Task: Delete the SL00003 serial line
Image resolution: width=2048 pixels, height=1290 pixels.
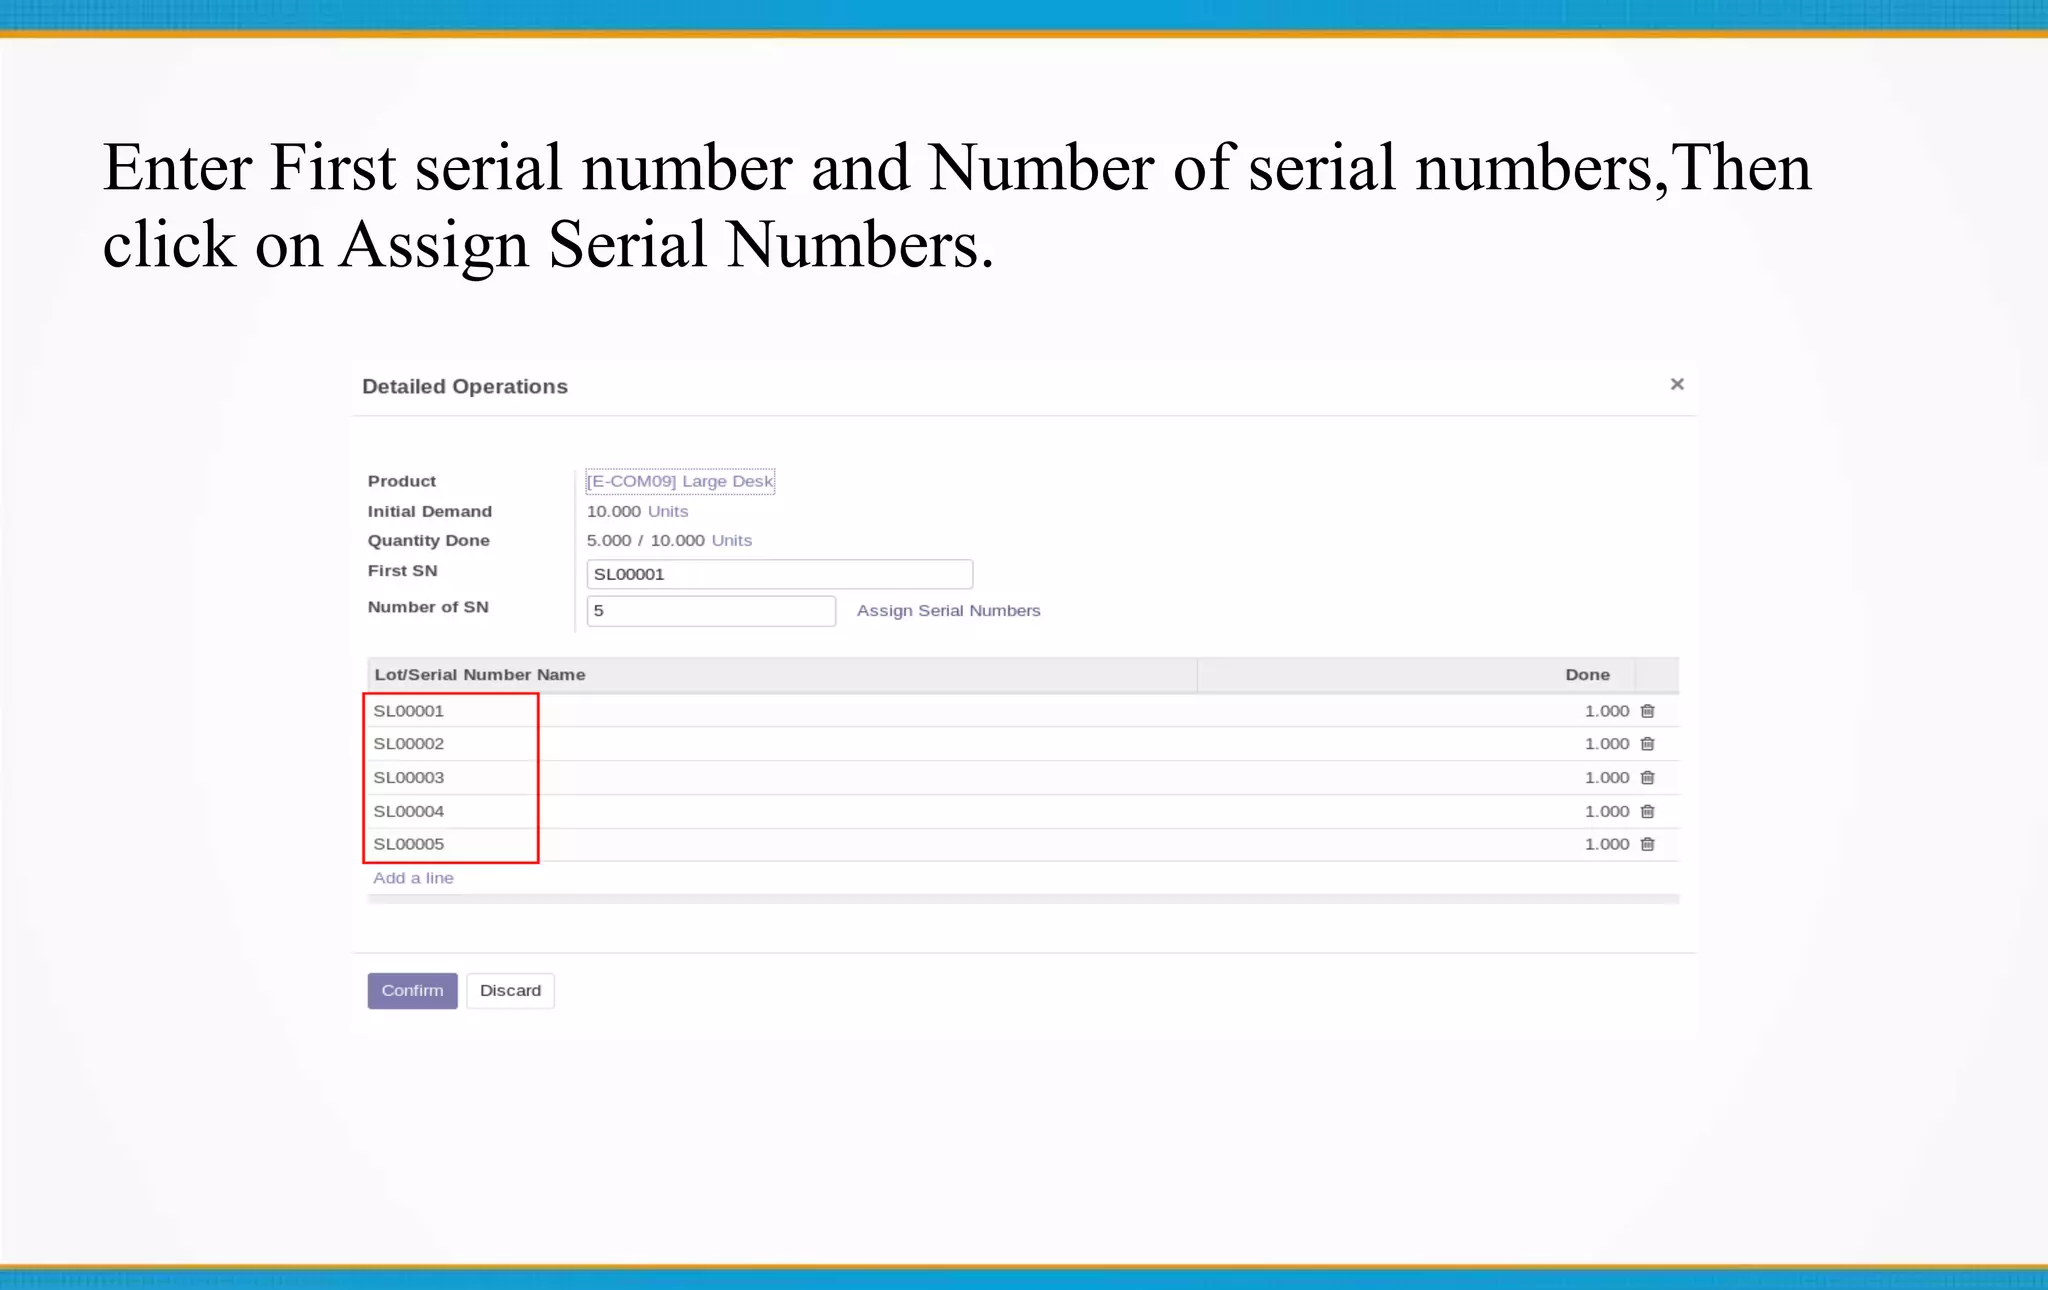Action: click(1647, 778)
